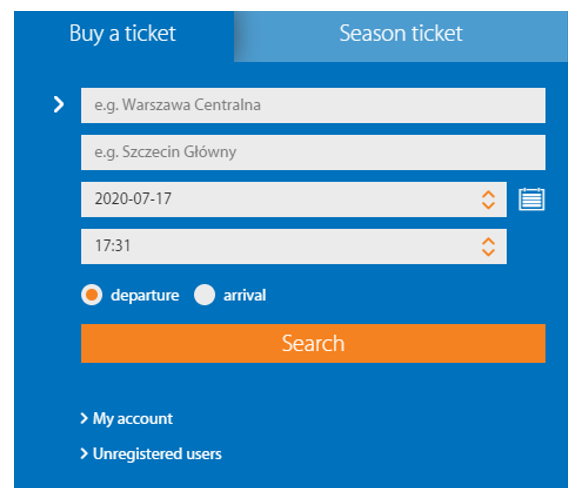580x500 pixels.
Task: Switch to the Season ticket tab
Action: 401,36
